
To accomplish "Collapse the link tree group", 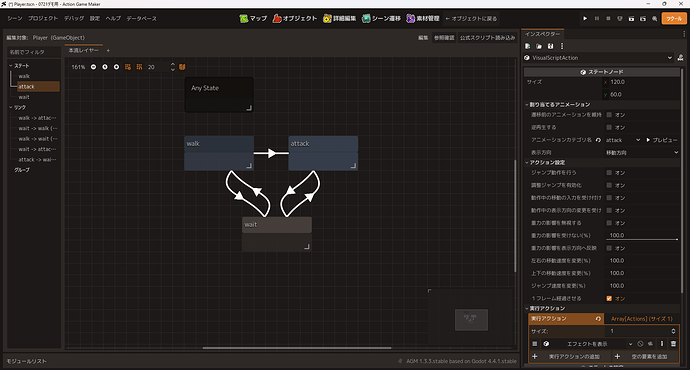I will pos(11,107).
